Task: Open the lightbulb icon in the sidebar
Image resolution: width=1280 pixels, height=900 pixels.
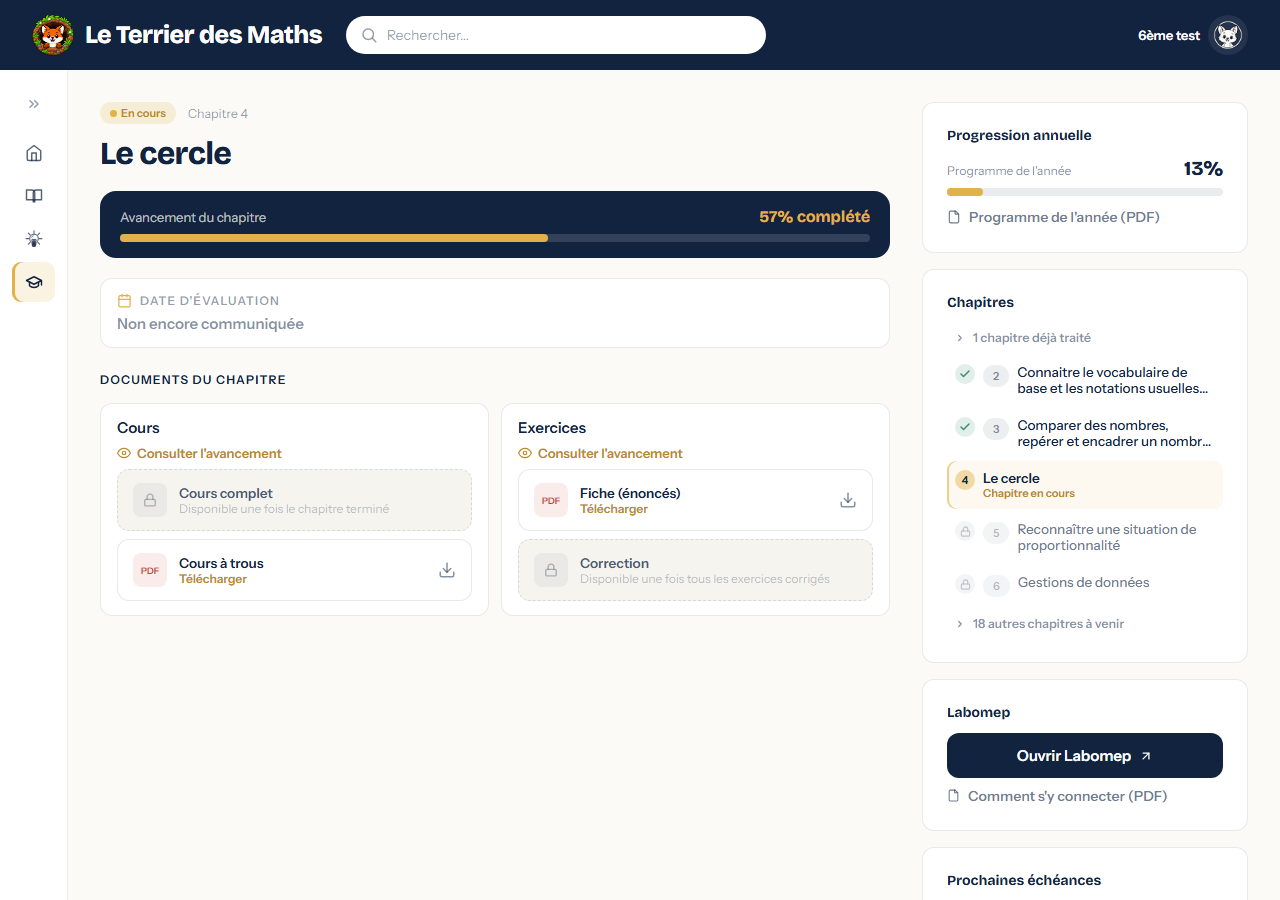Action: click(x=34, y=239)
